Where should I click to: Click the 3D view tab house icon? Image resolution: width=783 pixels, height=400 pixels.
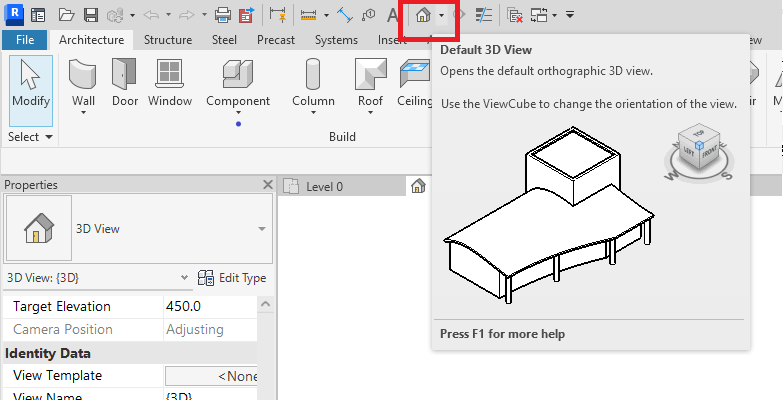point(418,187)
